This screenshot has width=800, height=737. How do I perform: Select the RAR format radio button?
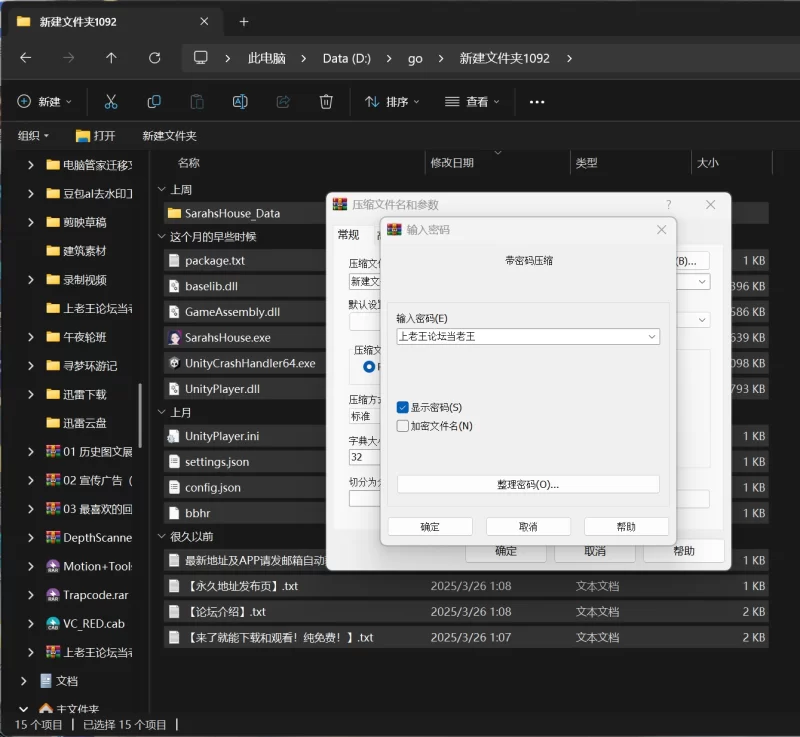(x=368, y=366)
